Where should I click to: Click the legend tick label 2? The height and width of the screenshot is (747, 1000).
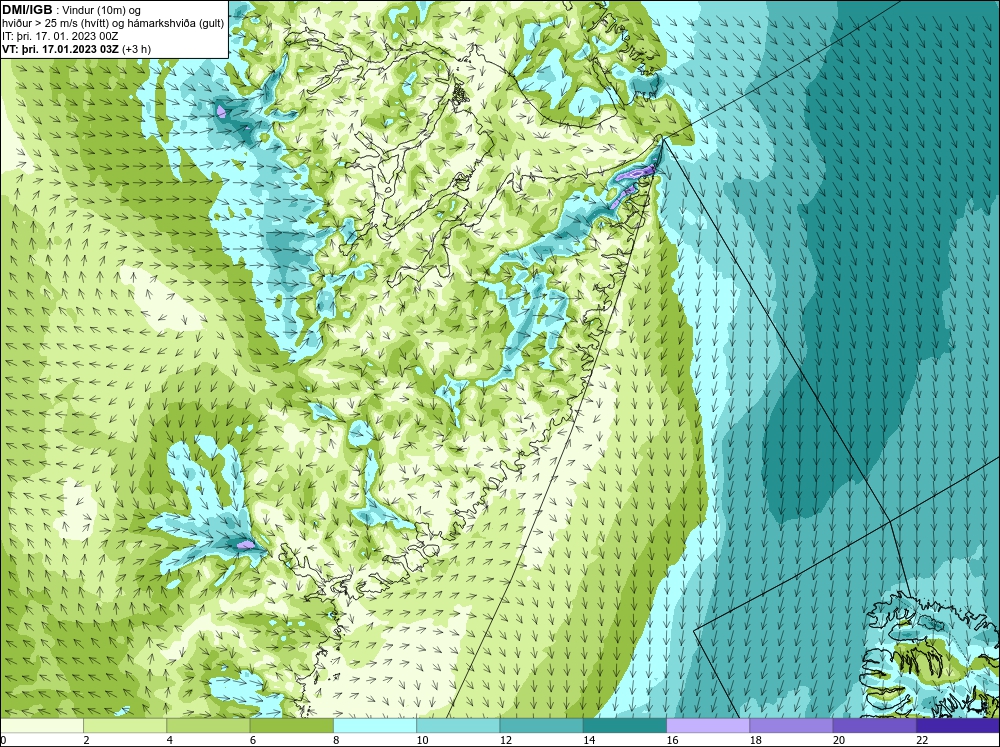[86, 740]
